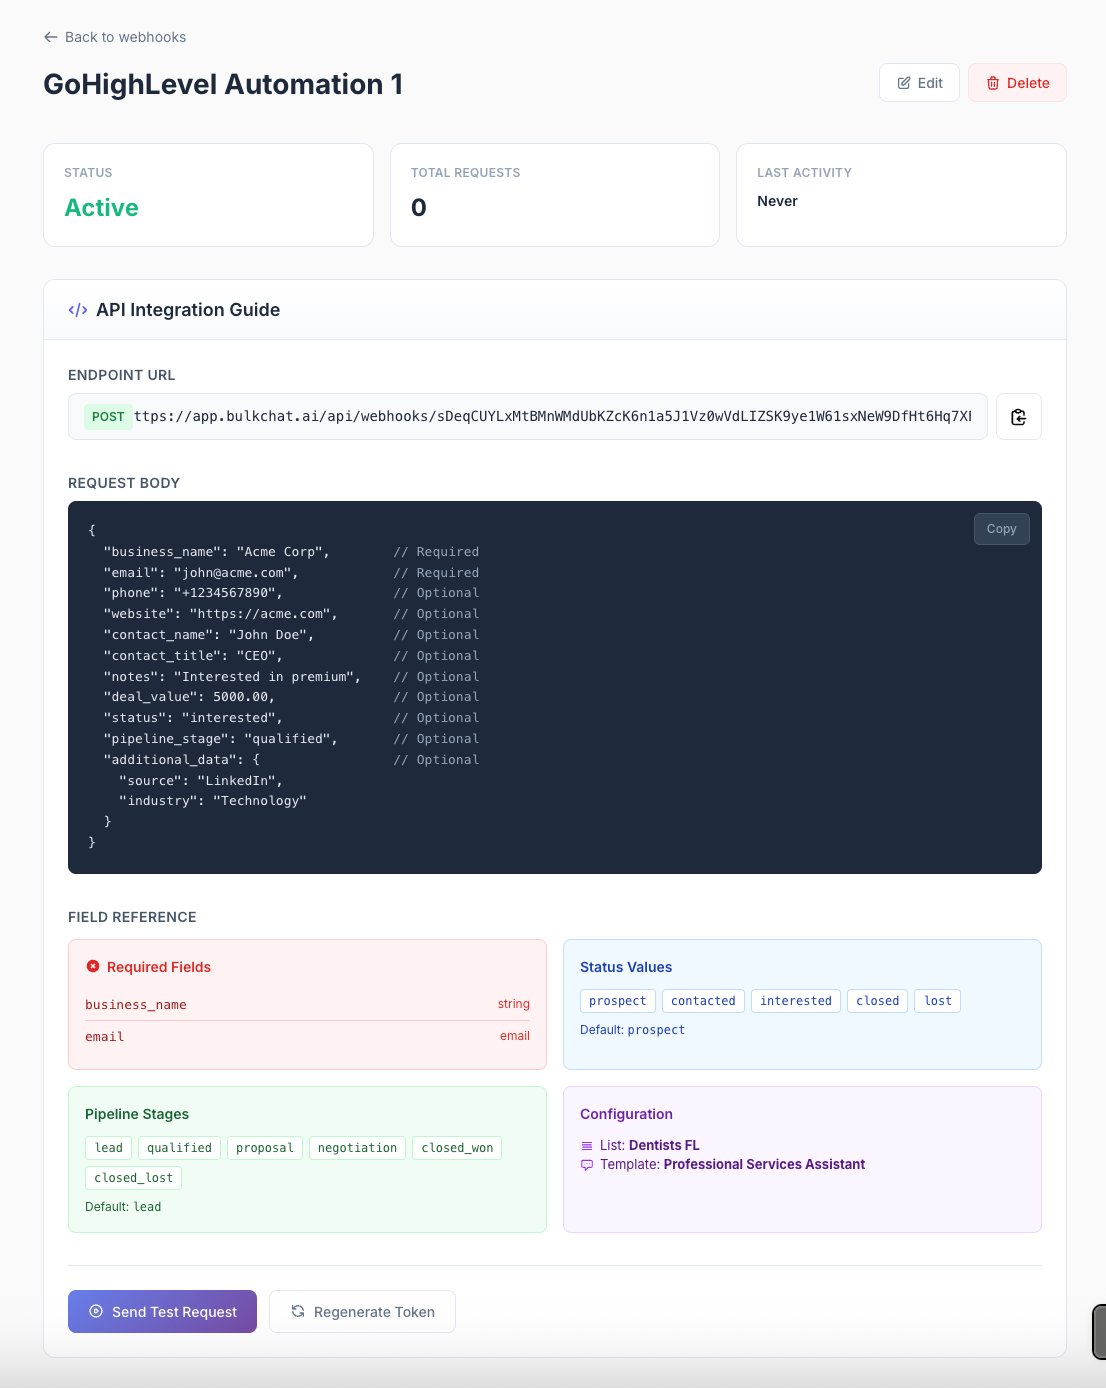The width and height of the screenshot is (1106, 1388).
Task: Click the play icon in Send Test Request
Action: 96,1311
